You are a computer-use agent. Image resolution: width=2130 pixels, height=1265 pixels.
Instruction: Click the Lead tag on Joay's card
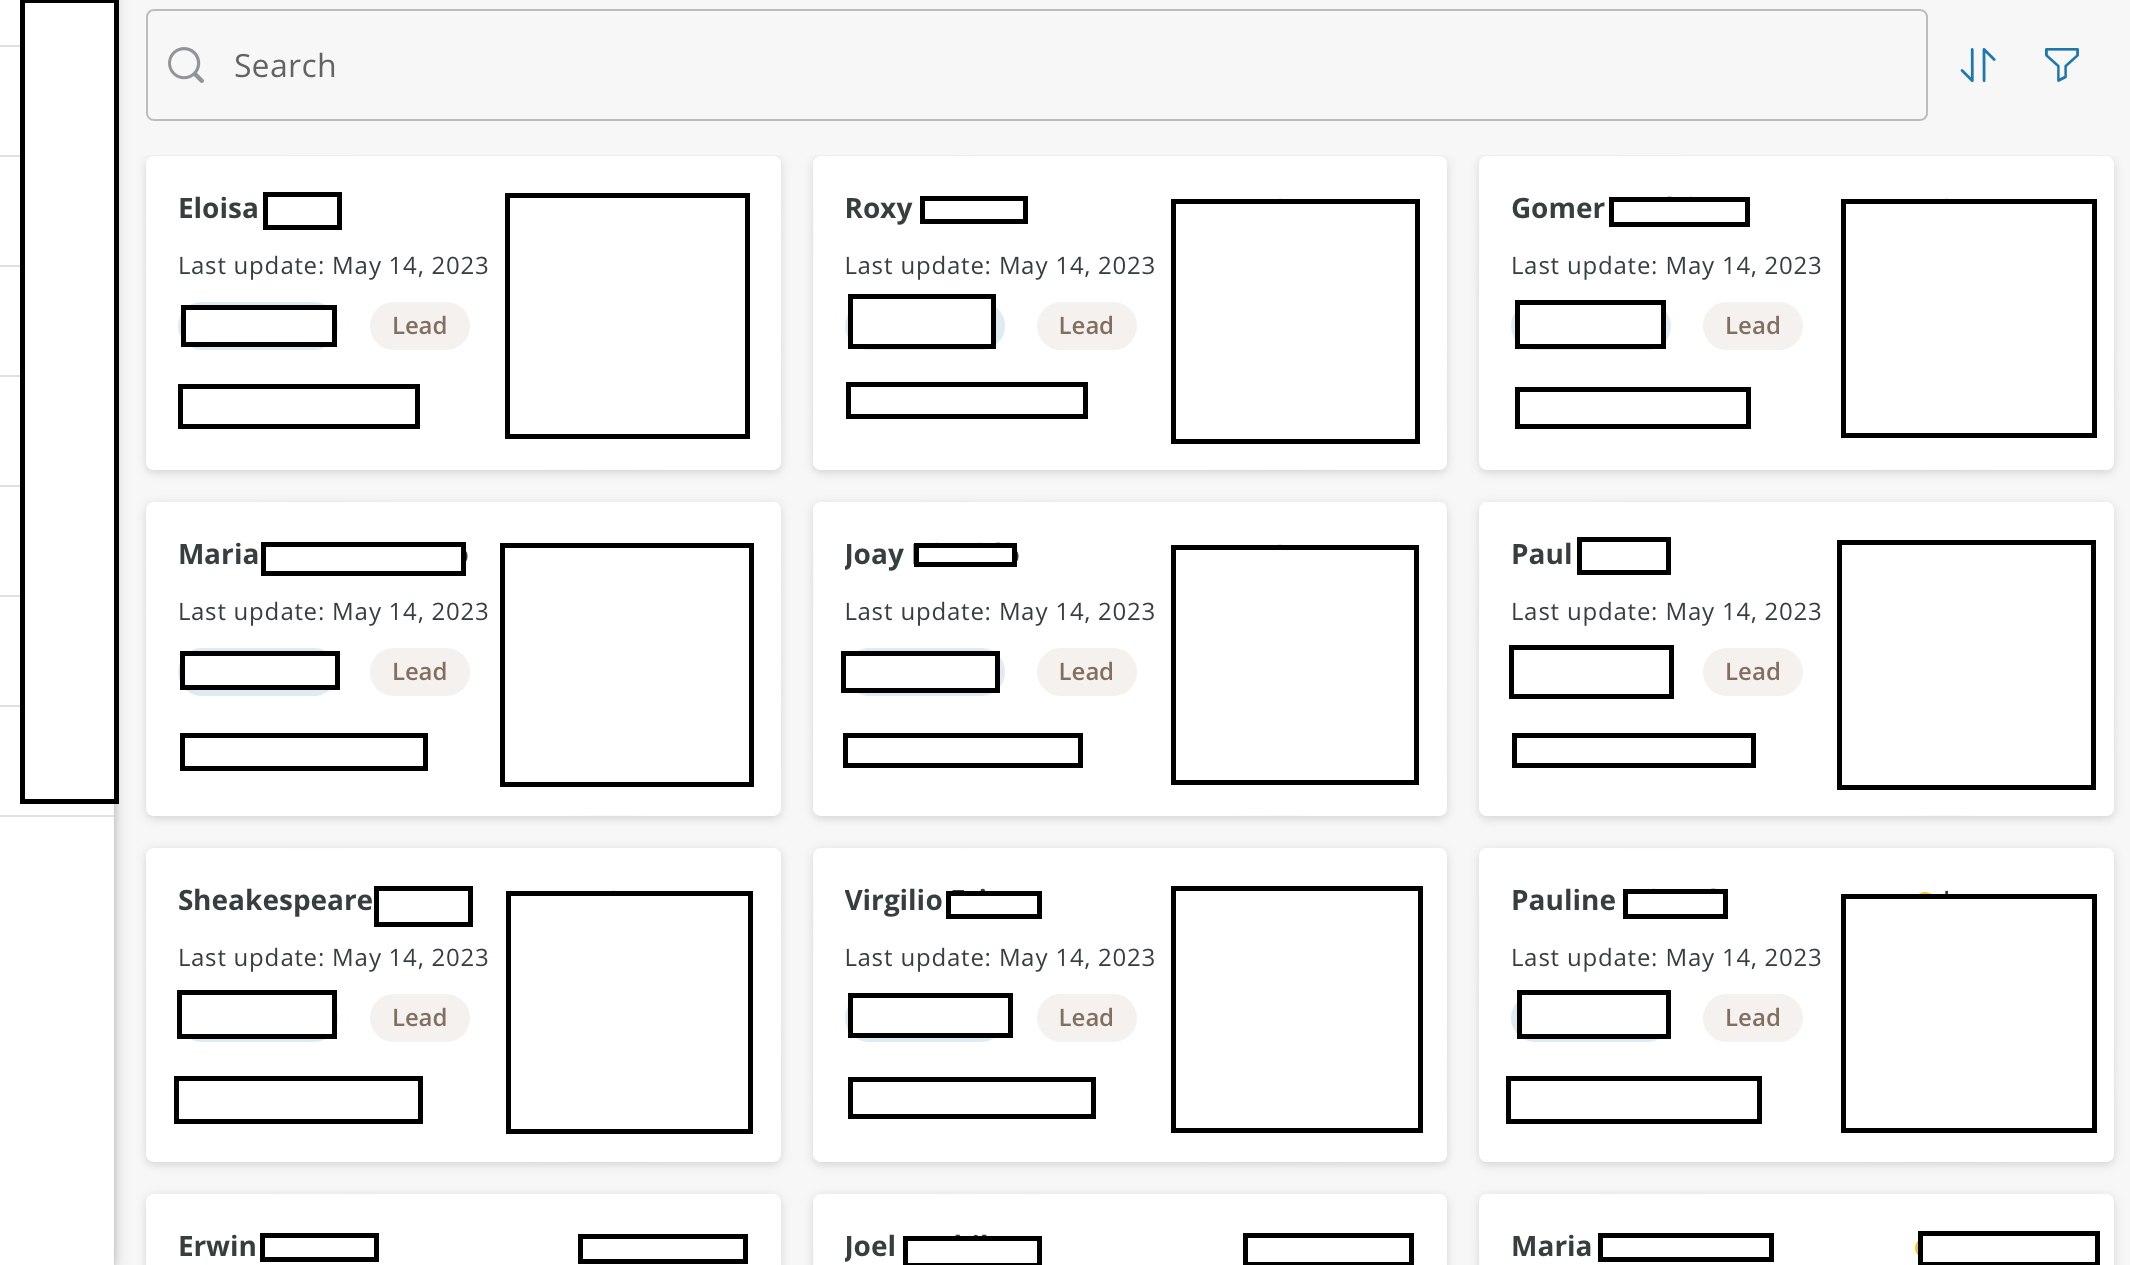(1085, 672)
